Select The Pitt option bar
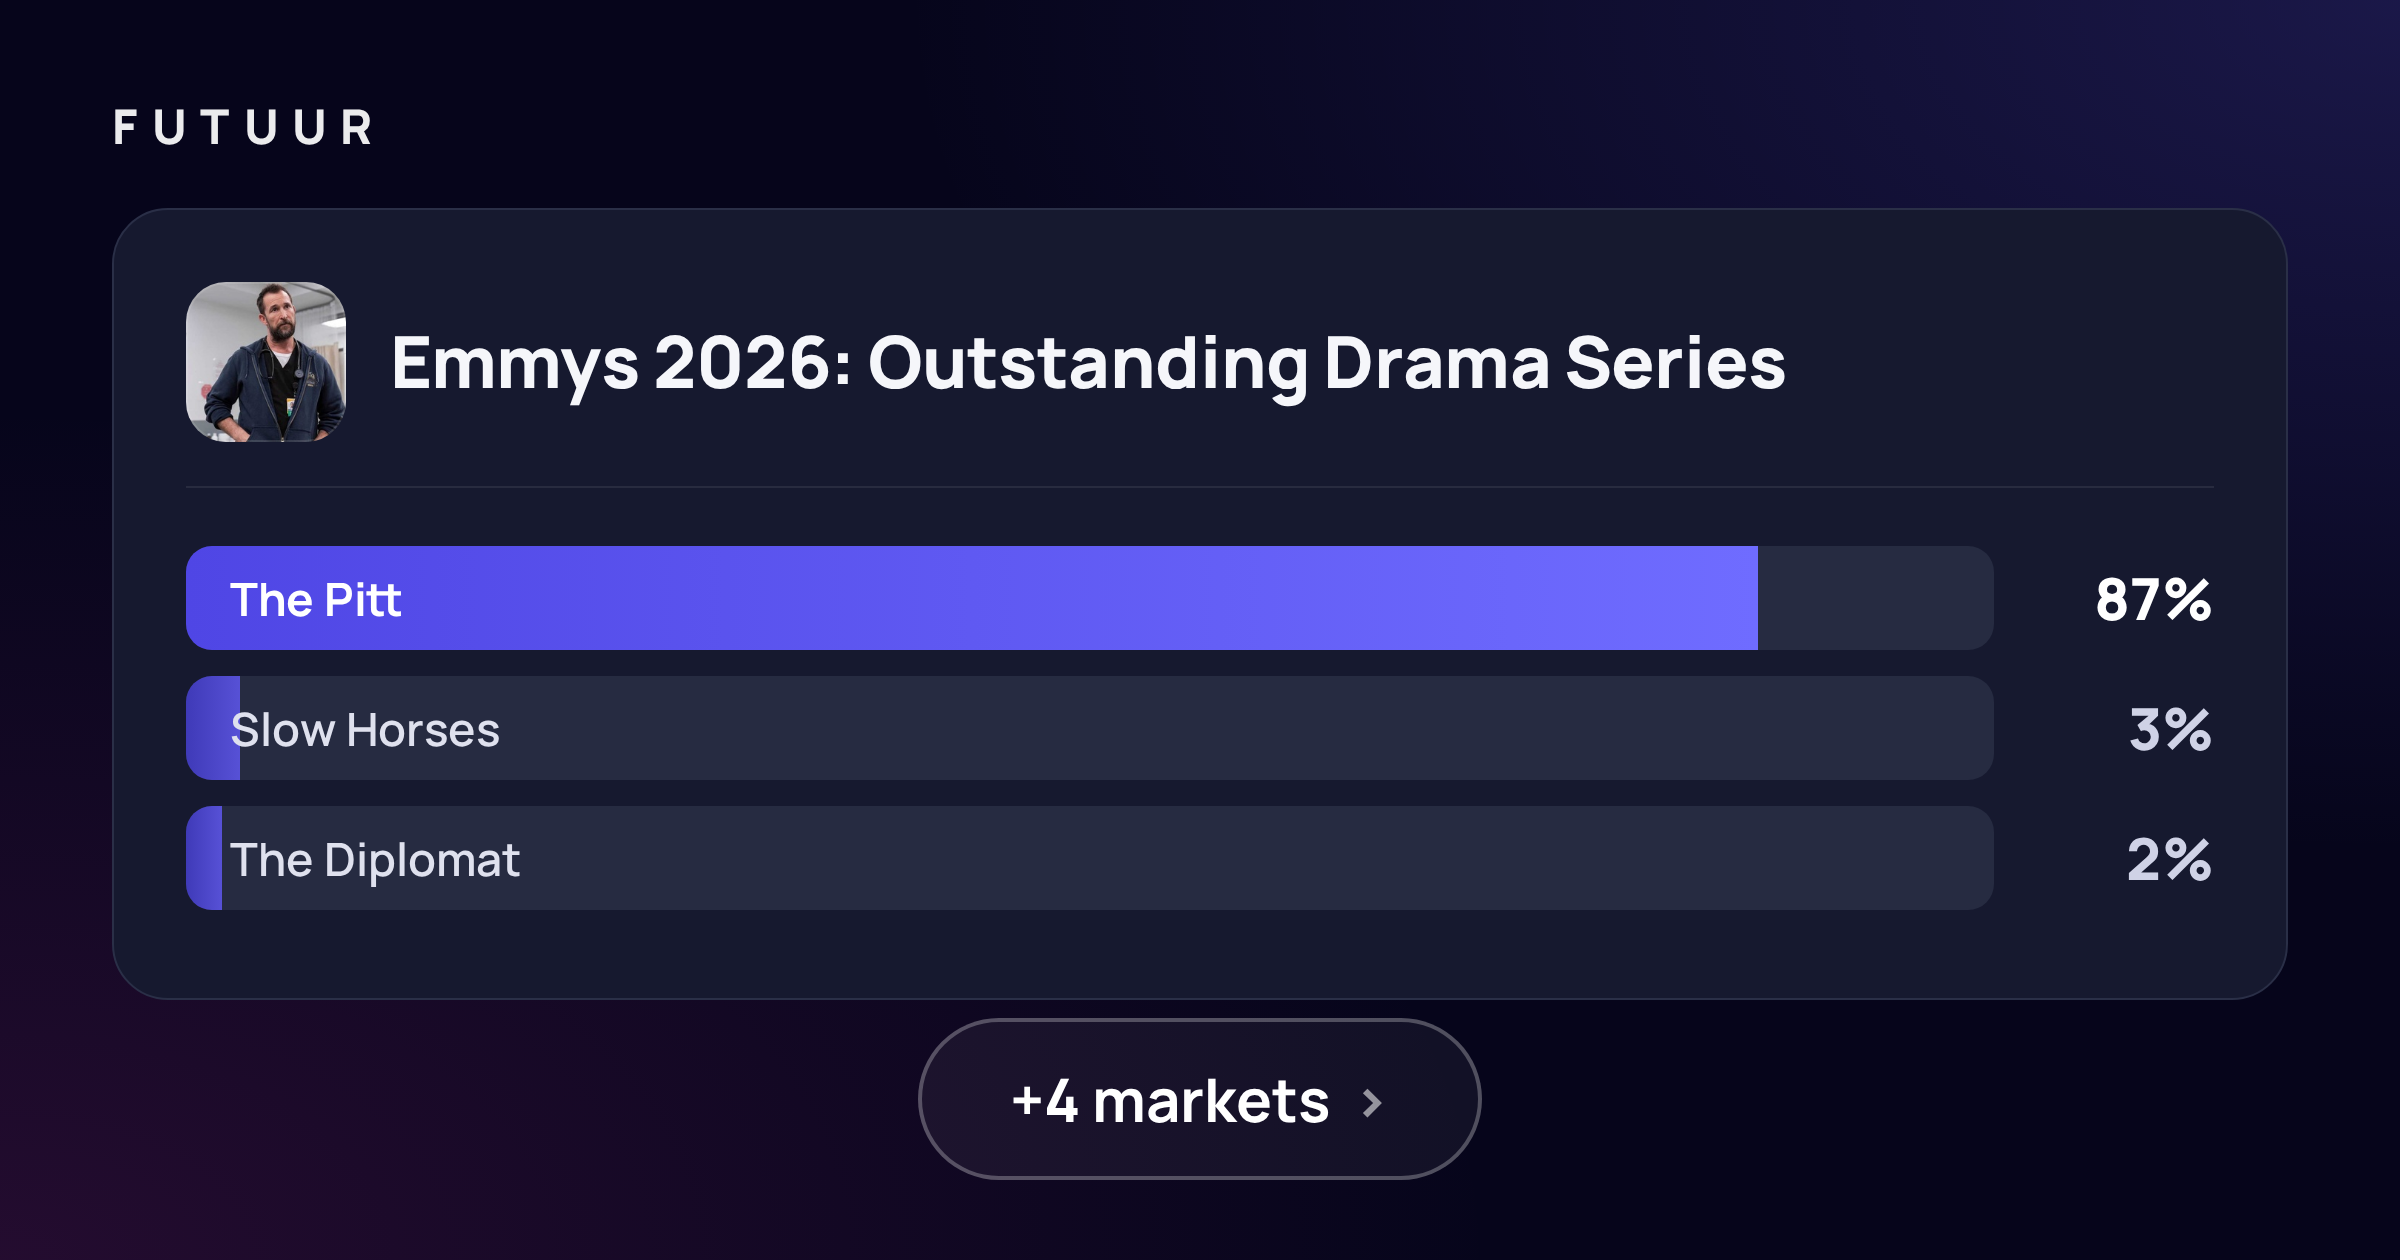 pos(1090,598)
